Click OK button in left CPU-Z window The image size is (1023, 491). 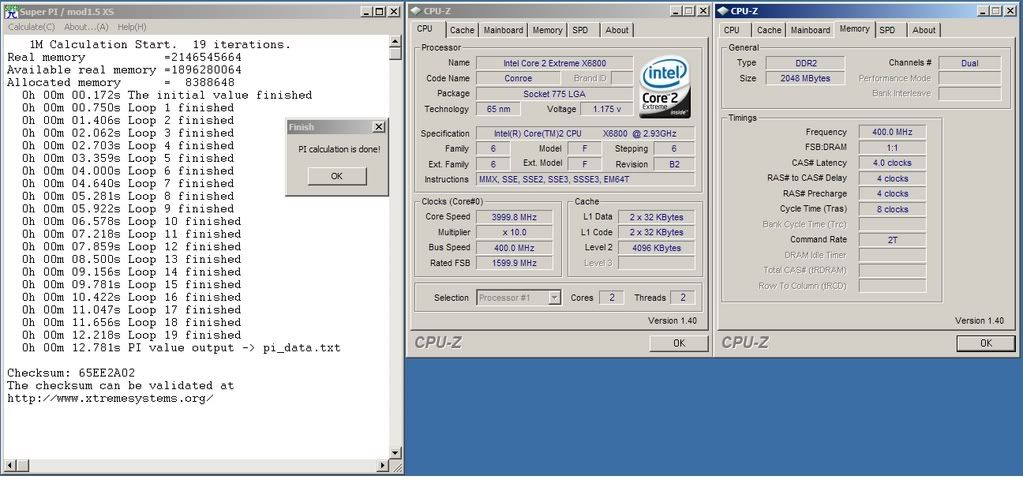679,343
